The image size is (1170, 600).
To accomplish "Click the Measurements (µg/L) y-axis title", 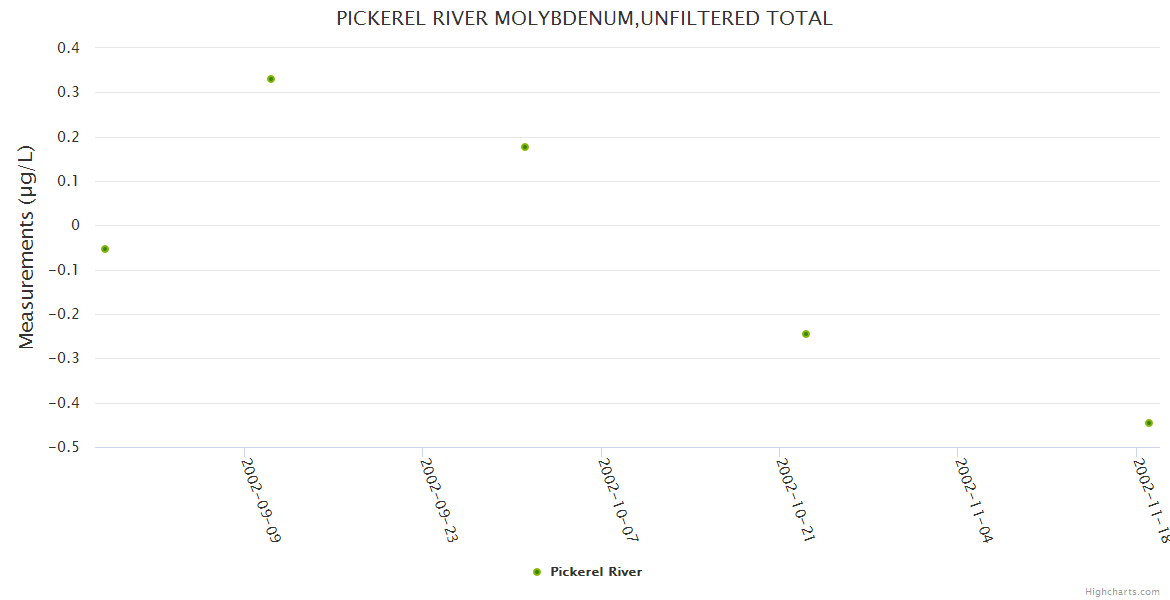I will tap(27, 247).
